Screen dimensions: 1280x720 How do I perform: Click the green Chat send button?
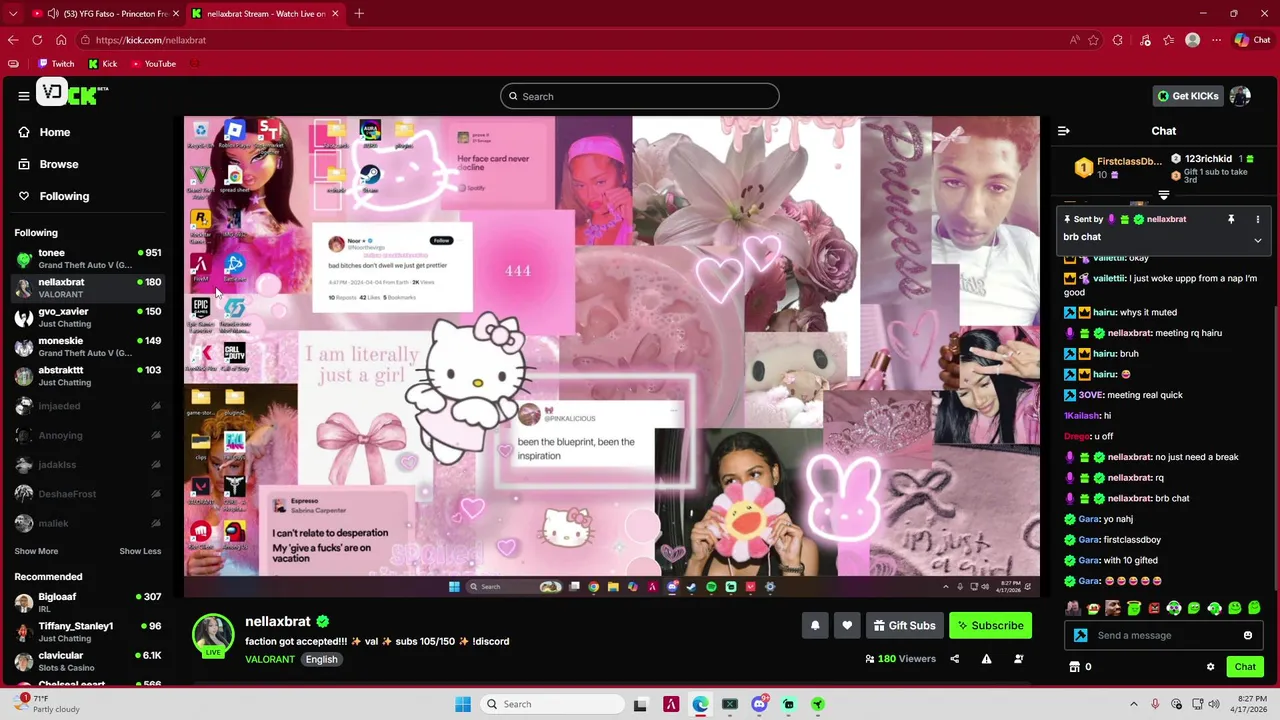1245,667
